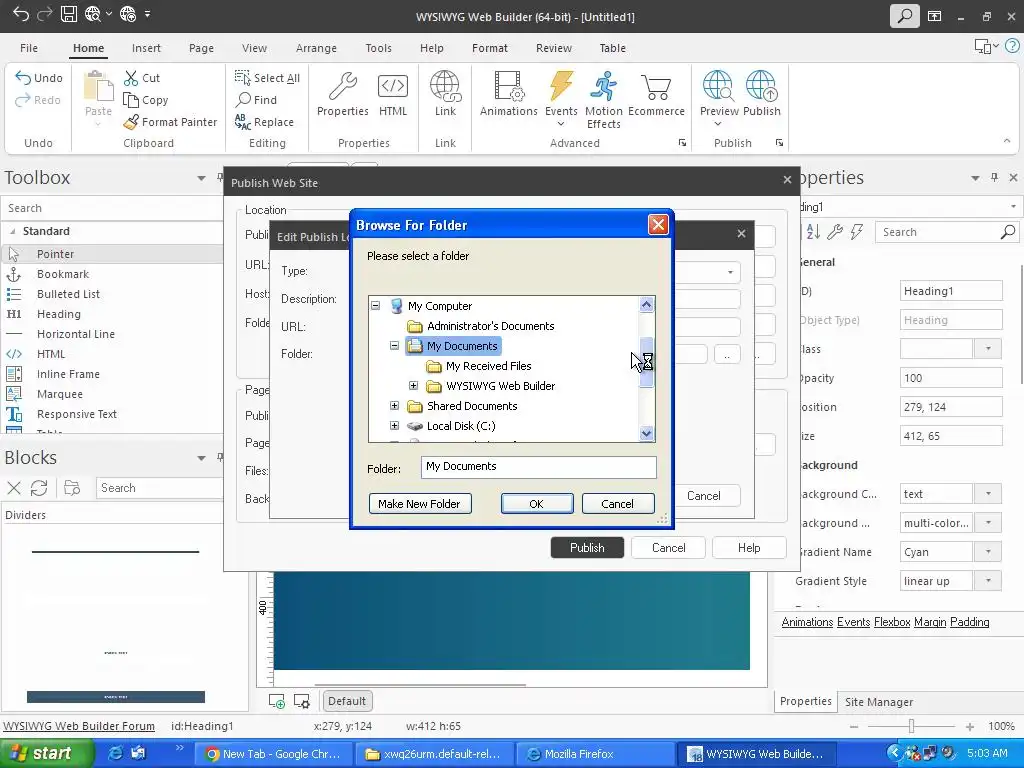1024x768 pixels.
Task: Click the delete X icon in Blocks panel
Action: click(x=14, y=488)
